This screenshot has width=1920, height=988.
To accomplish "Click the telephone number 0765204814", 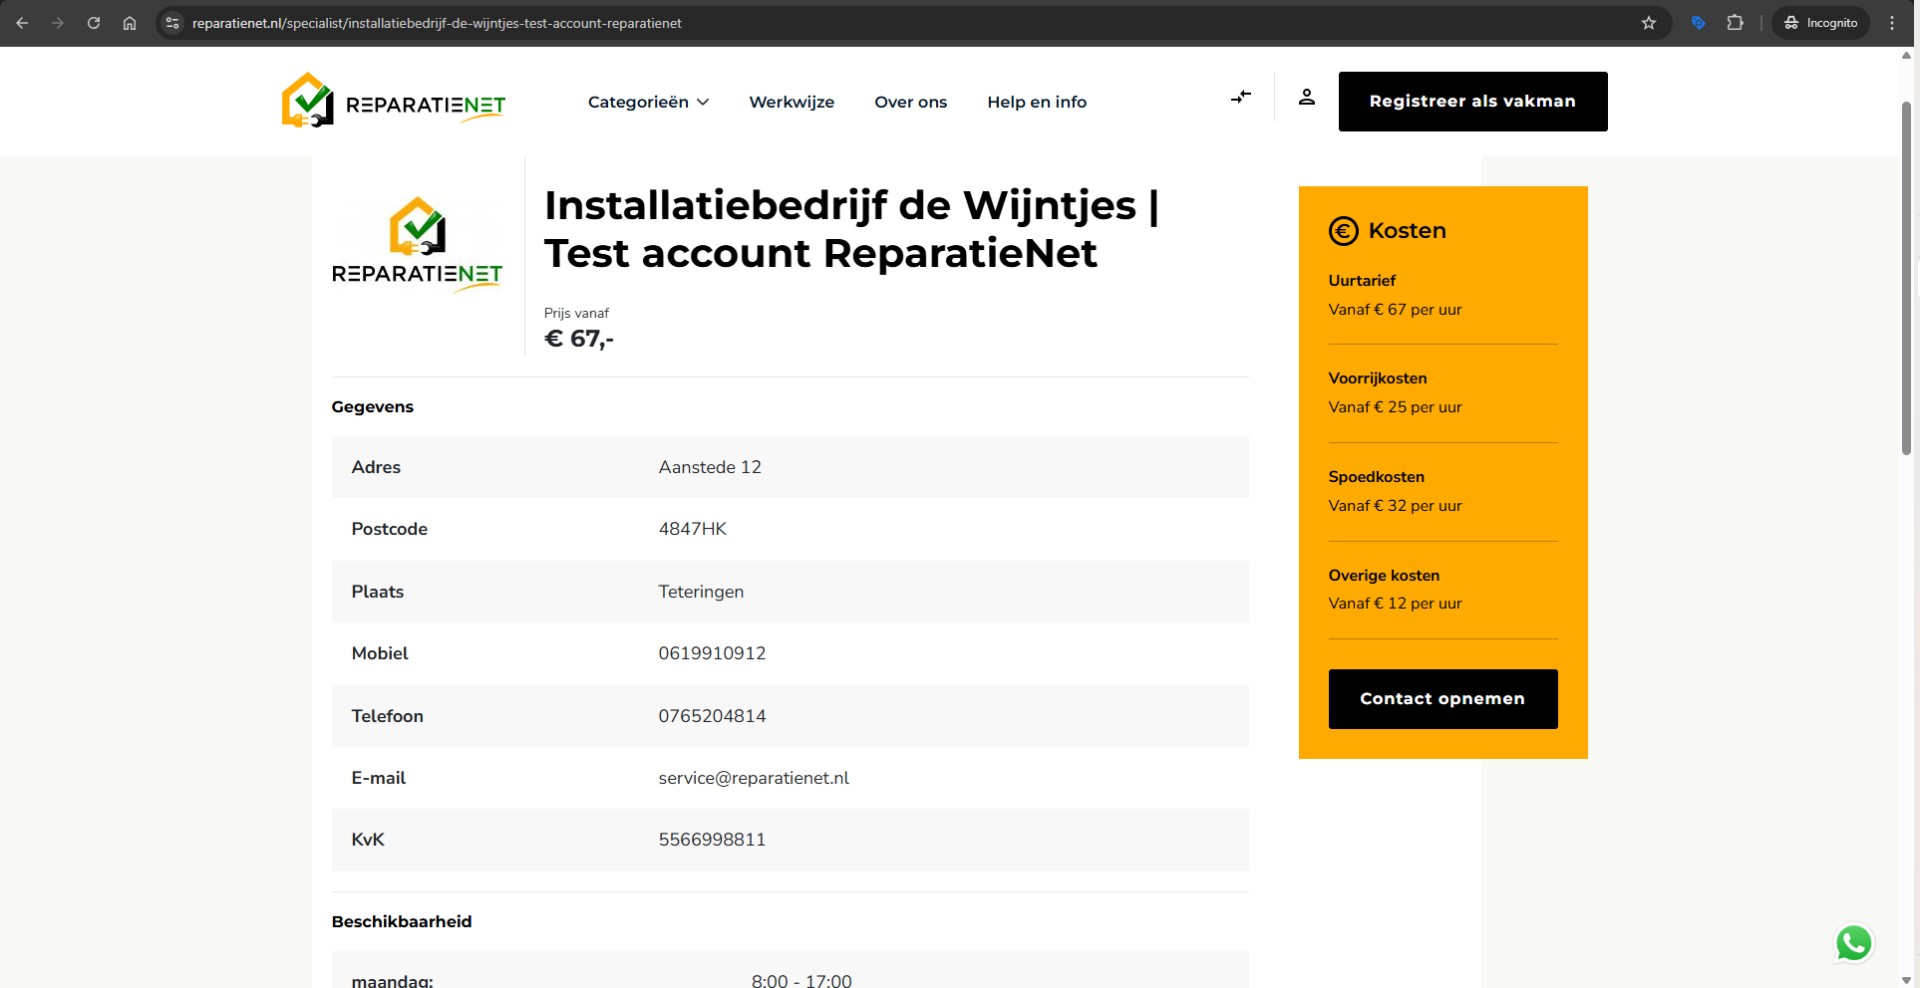I will (x=712, y=716).
